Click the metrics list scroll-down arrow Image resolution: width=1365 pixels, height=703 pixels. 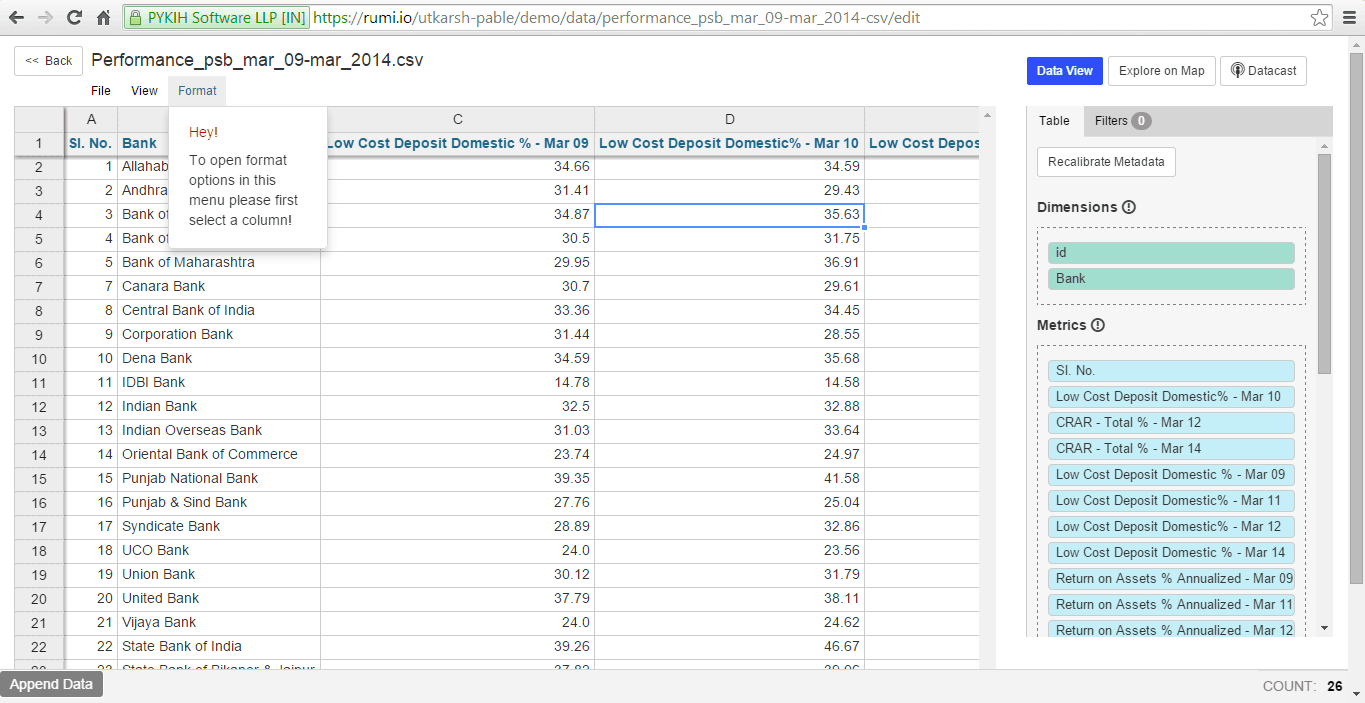[1325, 628]
